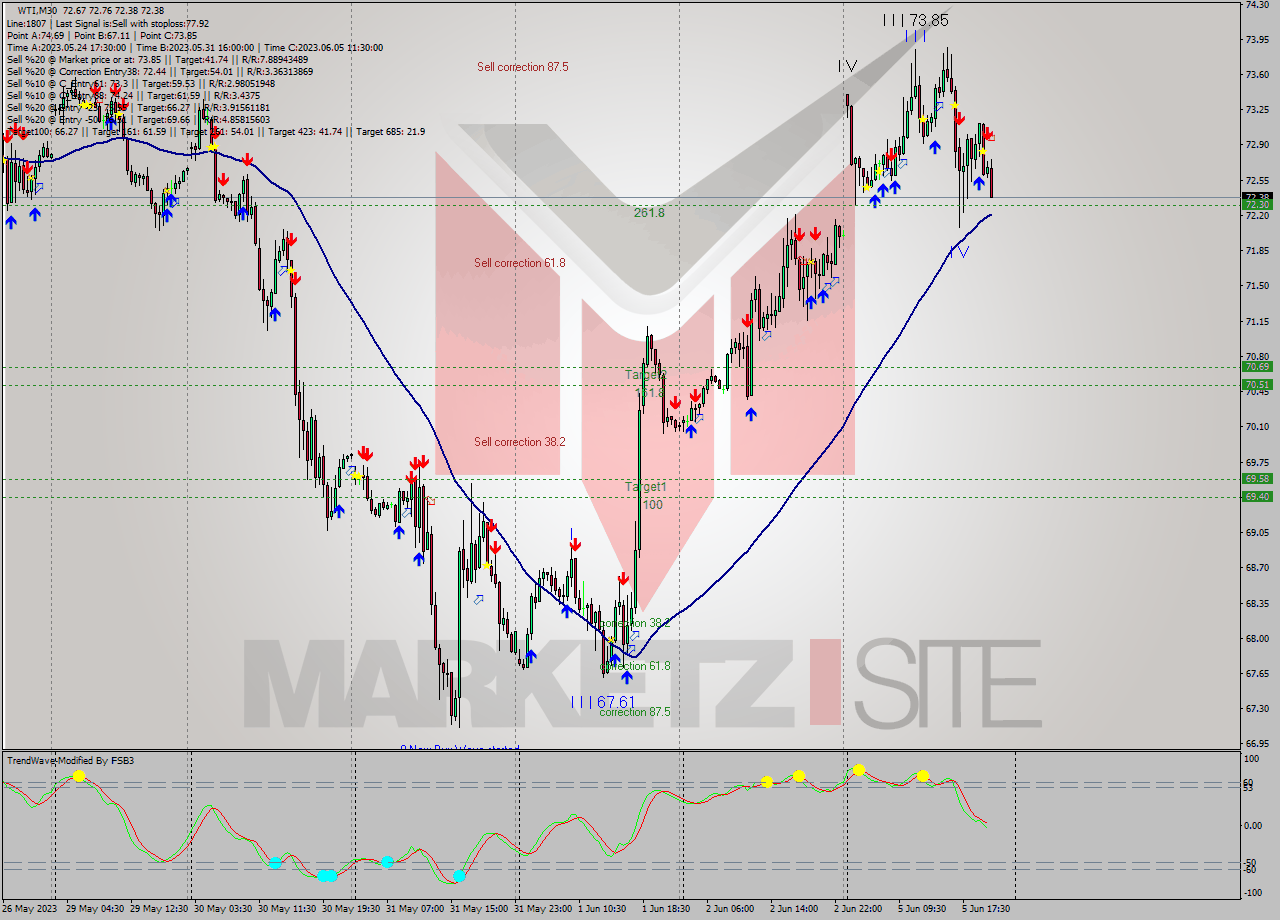Click the I I I 73.85 wave label
The width and height of the screenshot is (1280, 920).
click(x=915, y=20)
